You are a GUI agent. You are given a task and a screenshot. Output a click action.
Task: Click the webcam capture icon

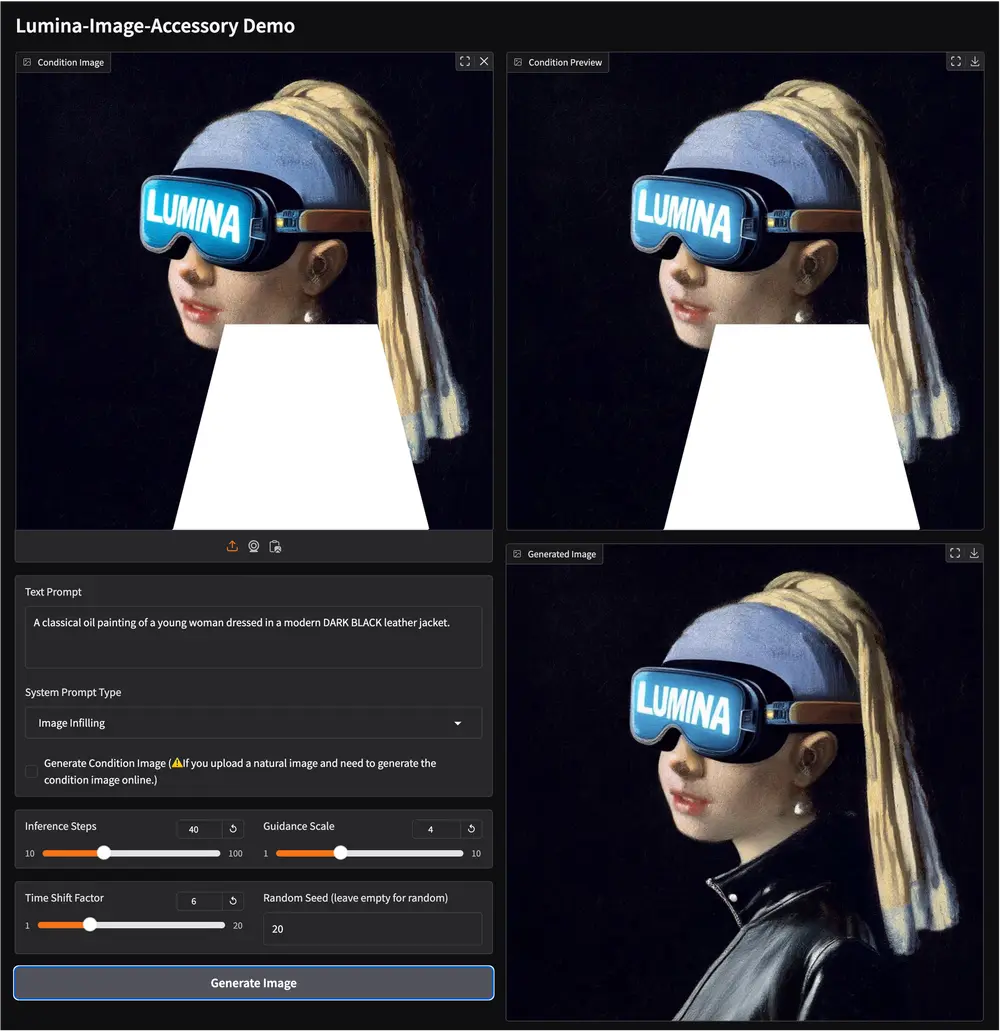pyautogui.click(x=254, y=546)
